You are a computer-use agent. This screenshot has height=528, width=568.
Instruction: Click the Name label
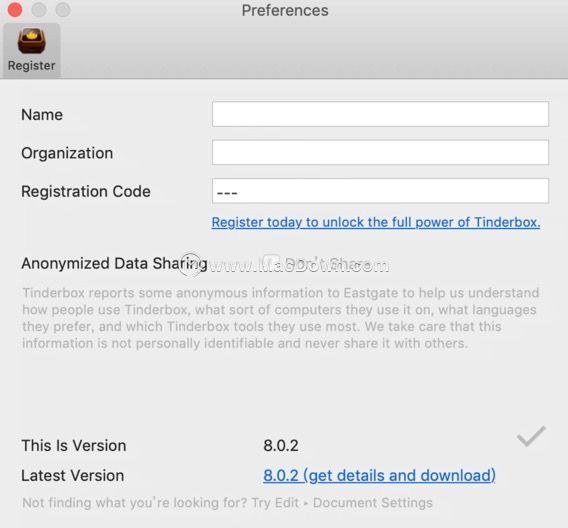(x=42, y=114)
